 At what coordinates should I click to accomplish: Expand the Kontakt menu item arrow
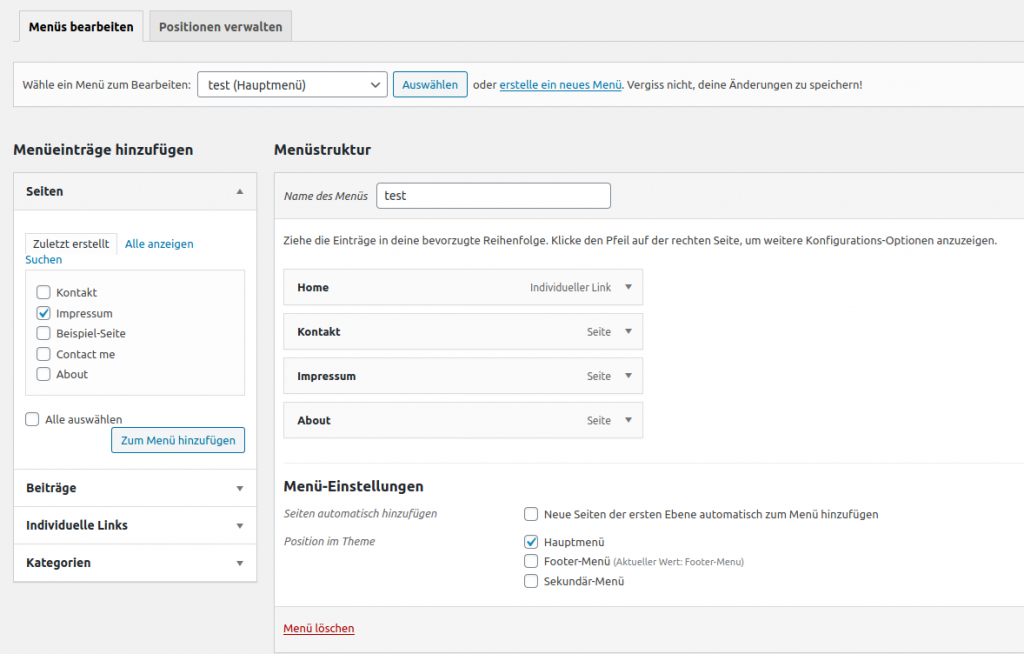[628, 331]
